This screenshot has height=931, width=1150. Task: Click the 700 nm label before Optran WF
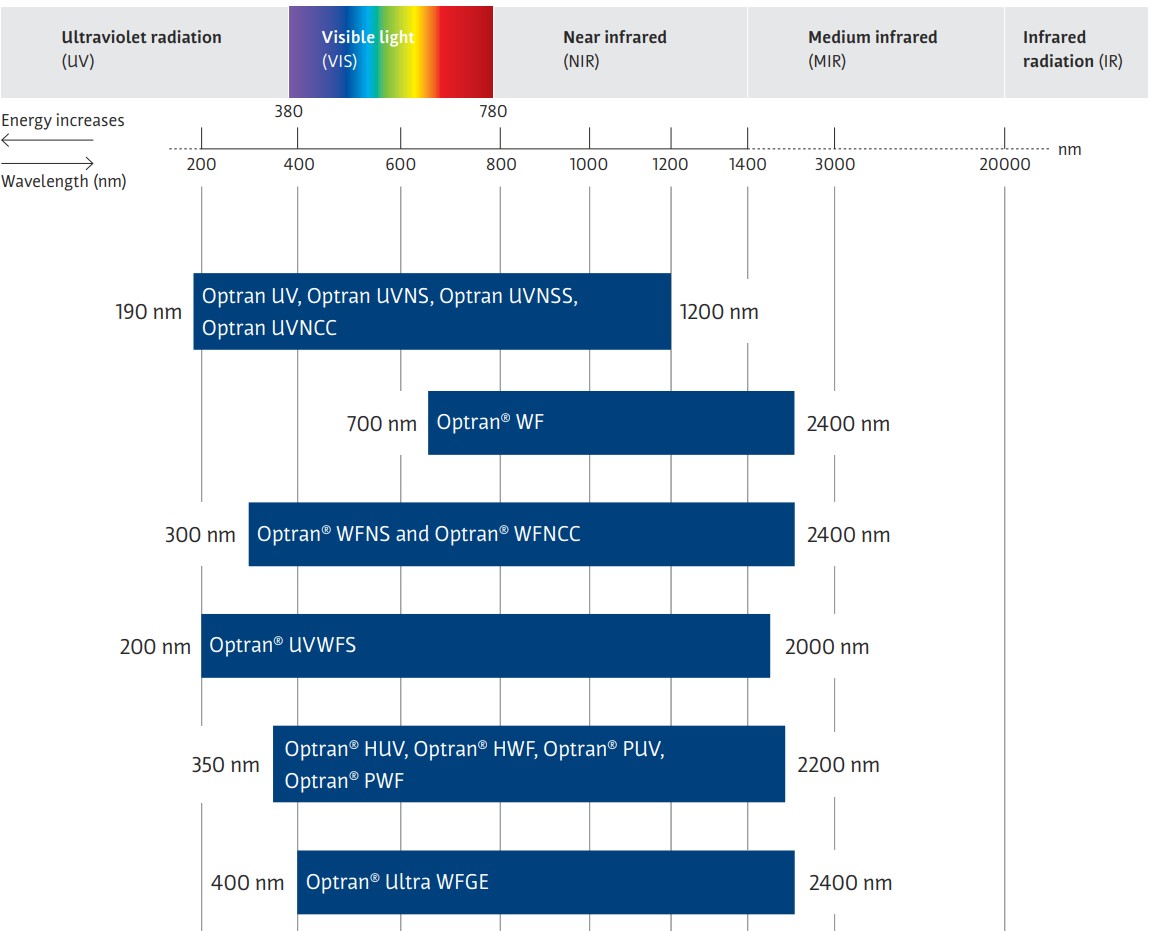[381, 424]
